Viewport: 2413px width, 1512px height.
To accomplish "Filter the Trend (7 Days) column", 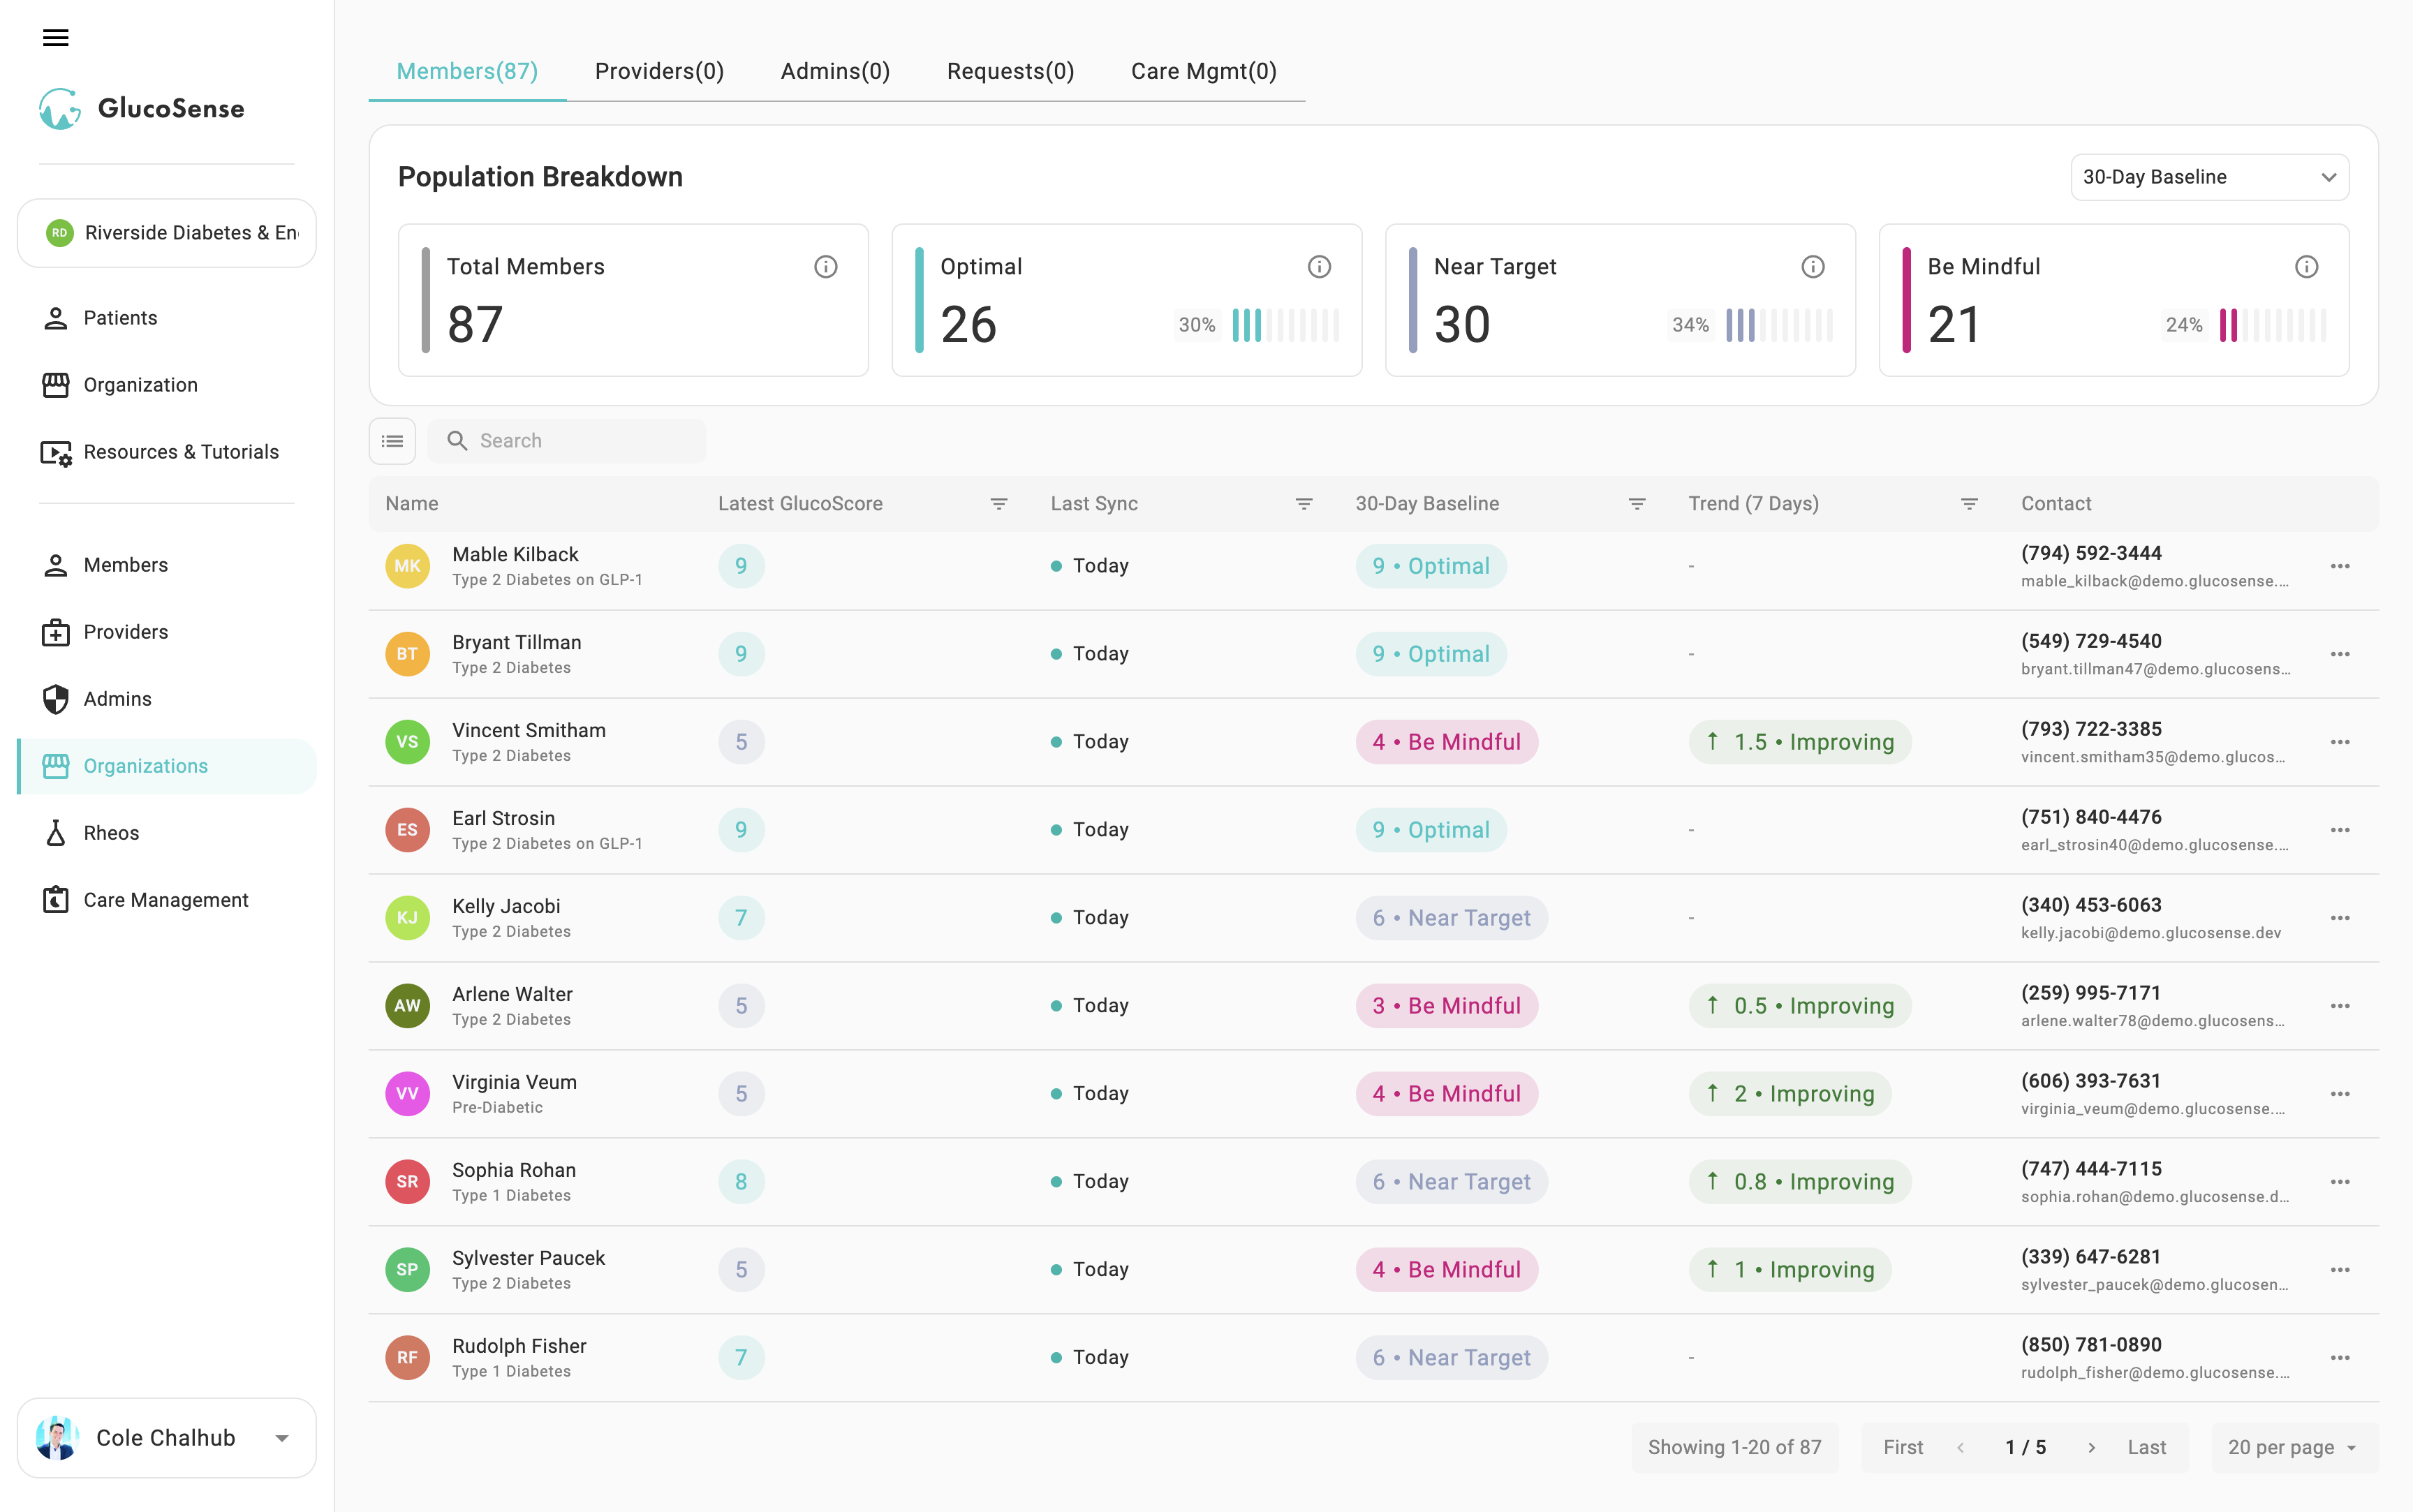I will point(1969,504).
